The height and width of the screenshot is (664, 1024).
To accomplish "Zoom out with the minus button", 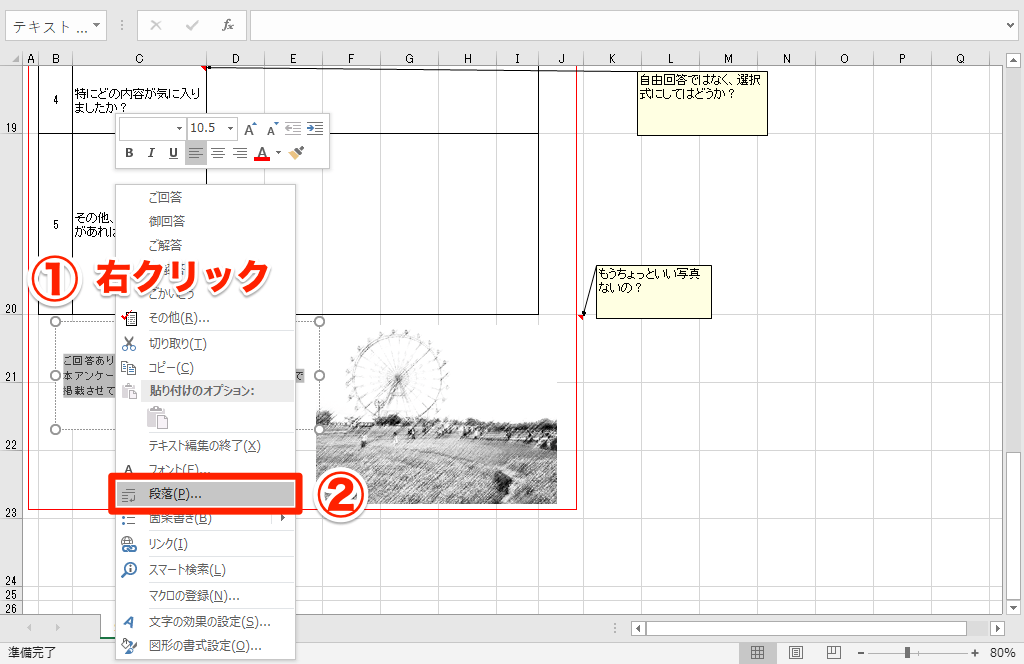I will click(x=861, y=652).
